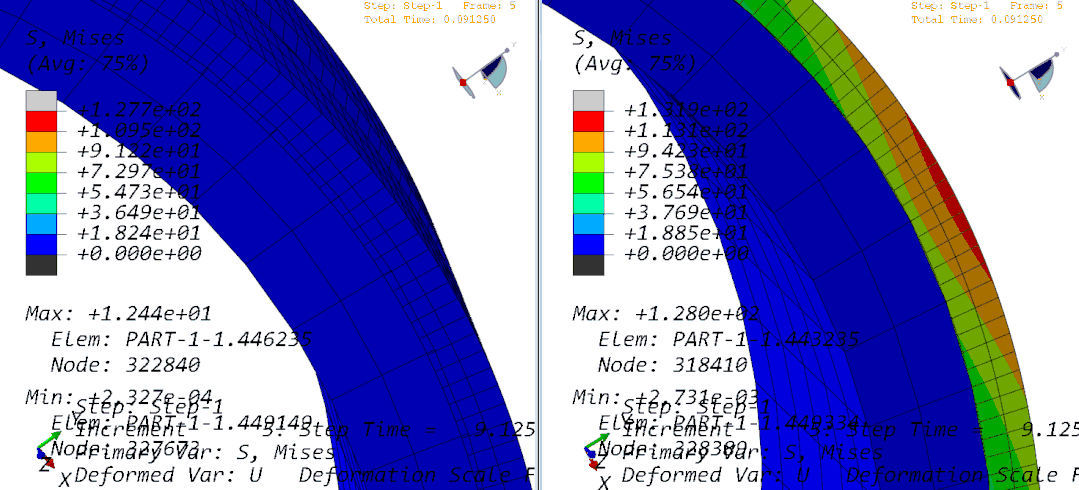The height and width of the screenshot is (490, 1079).
Task: Click the legend value +1.885e+01
Action: pos(686,233)
